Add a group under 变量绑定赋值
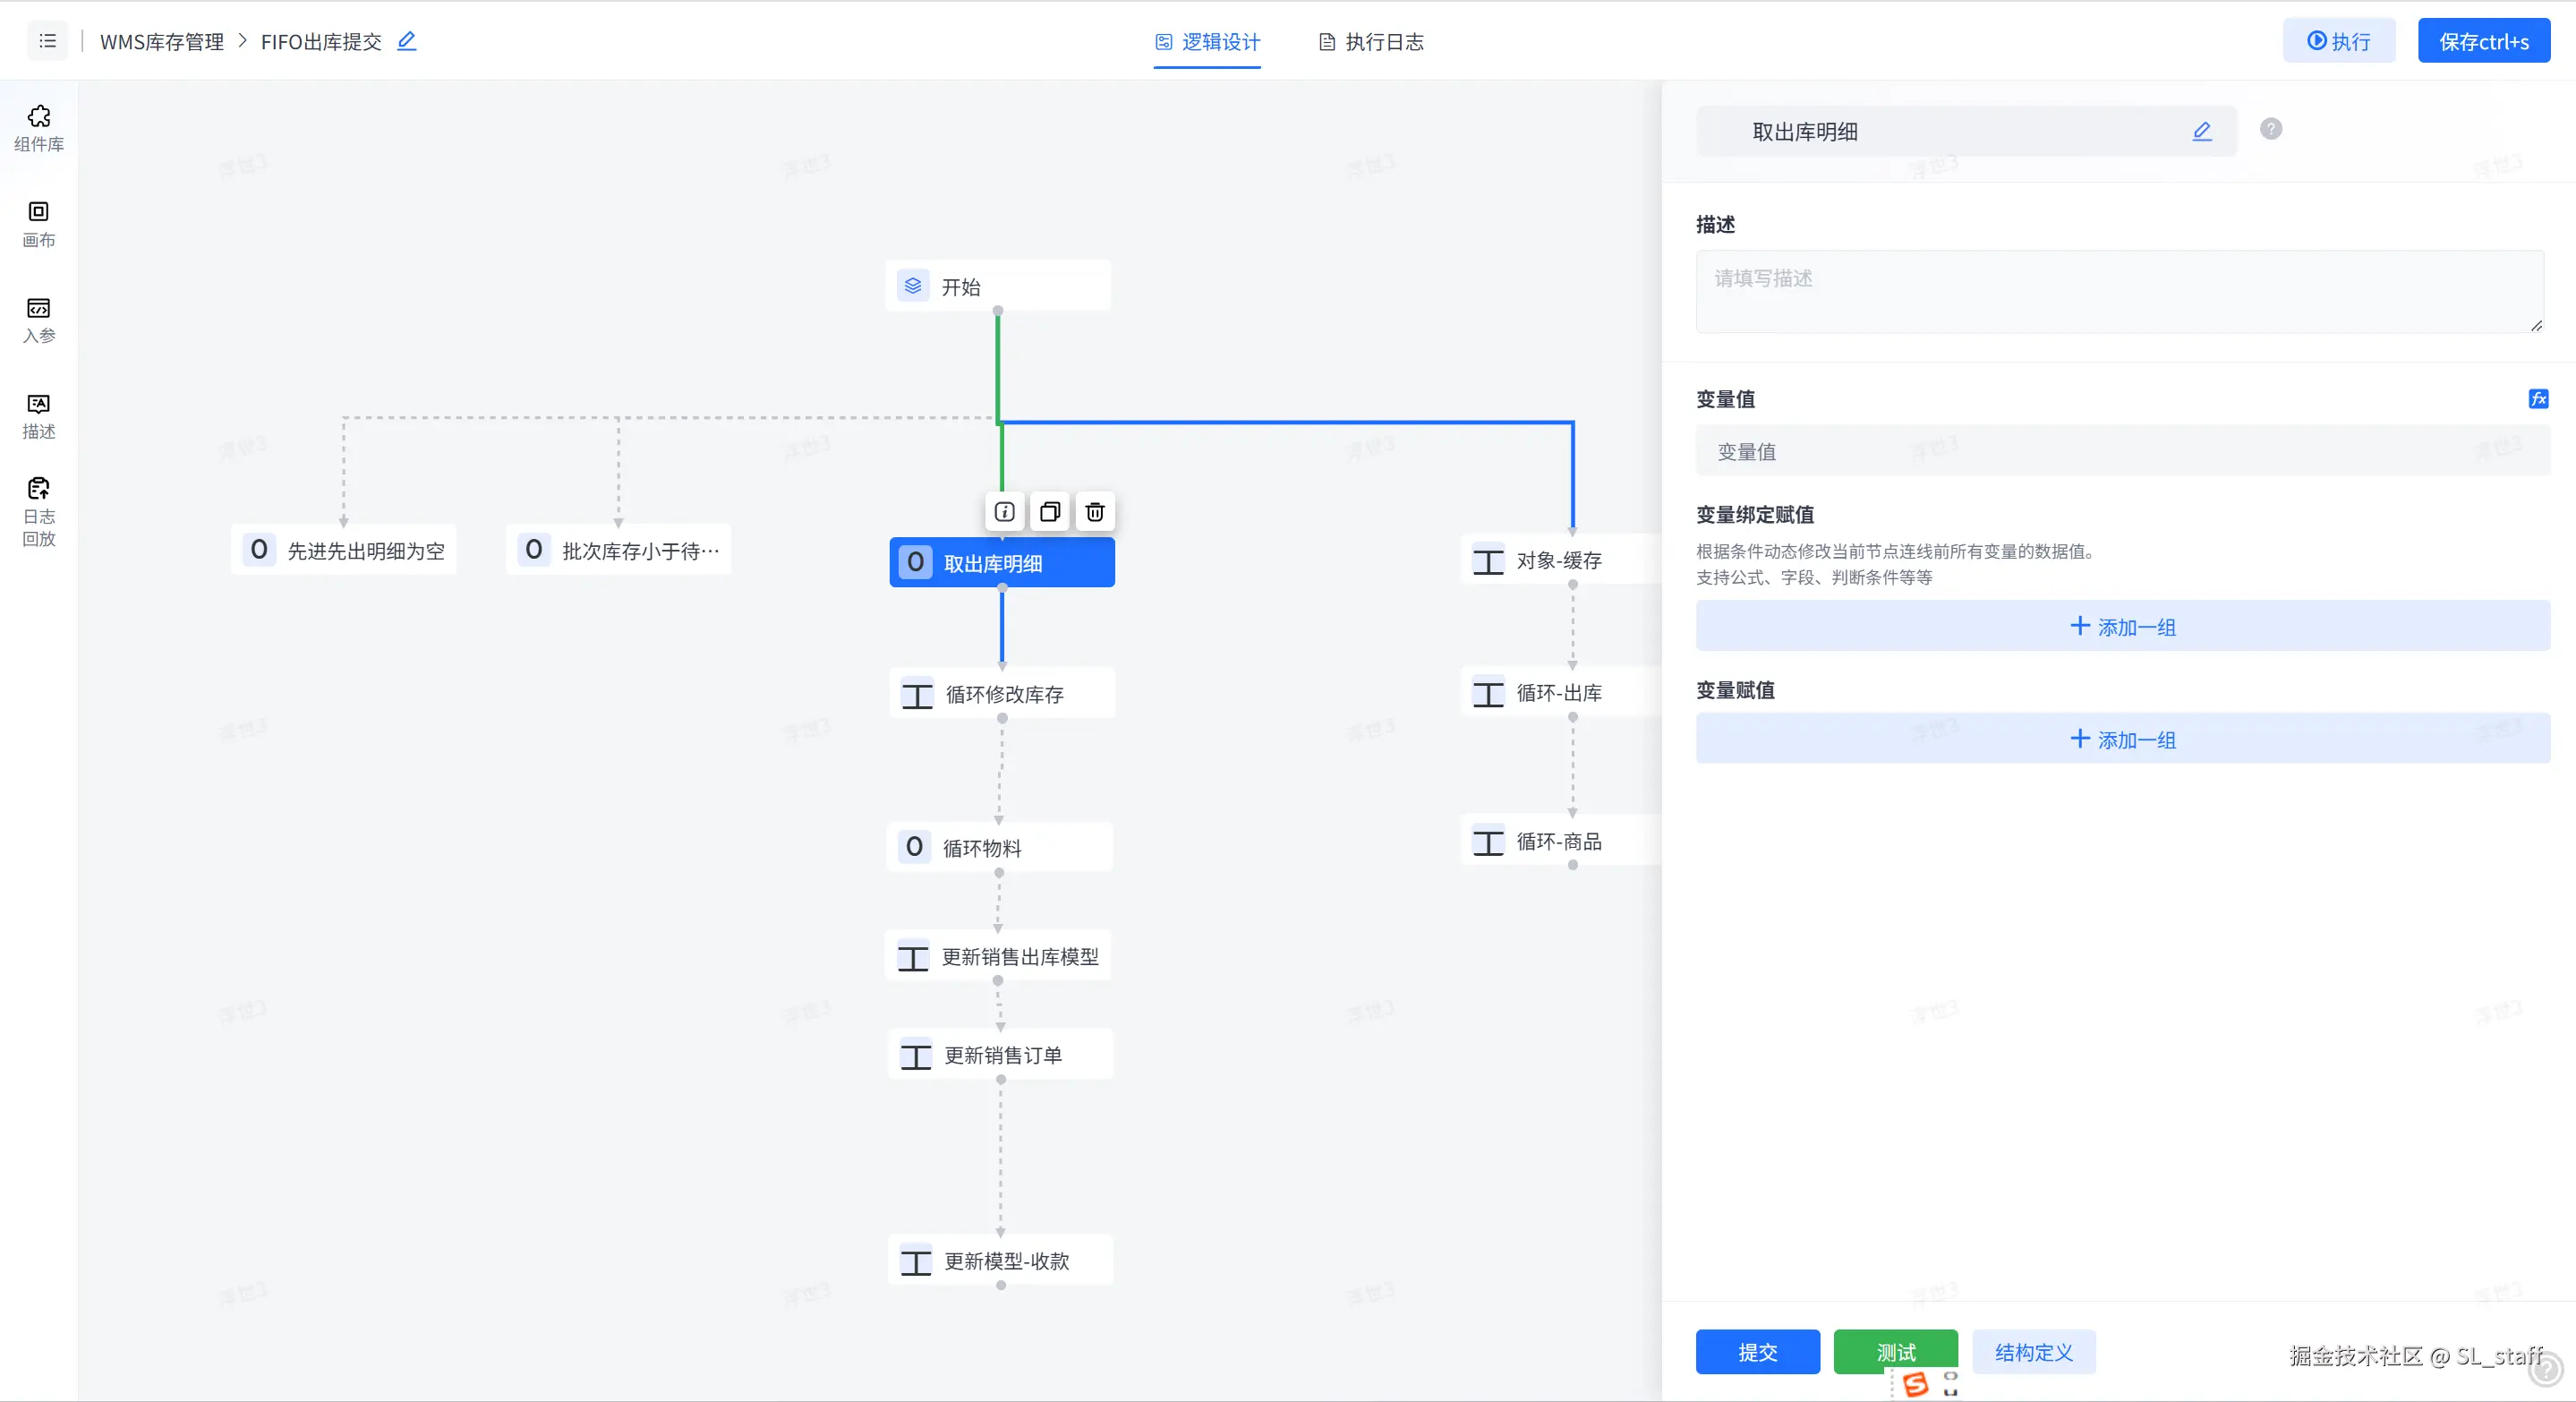The image size is (2576, 1402). pos(2122,626)
